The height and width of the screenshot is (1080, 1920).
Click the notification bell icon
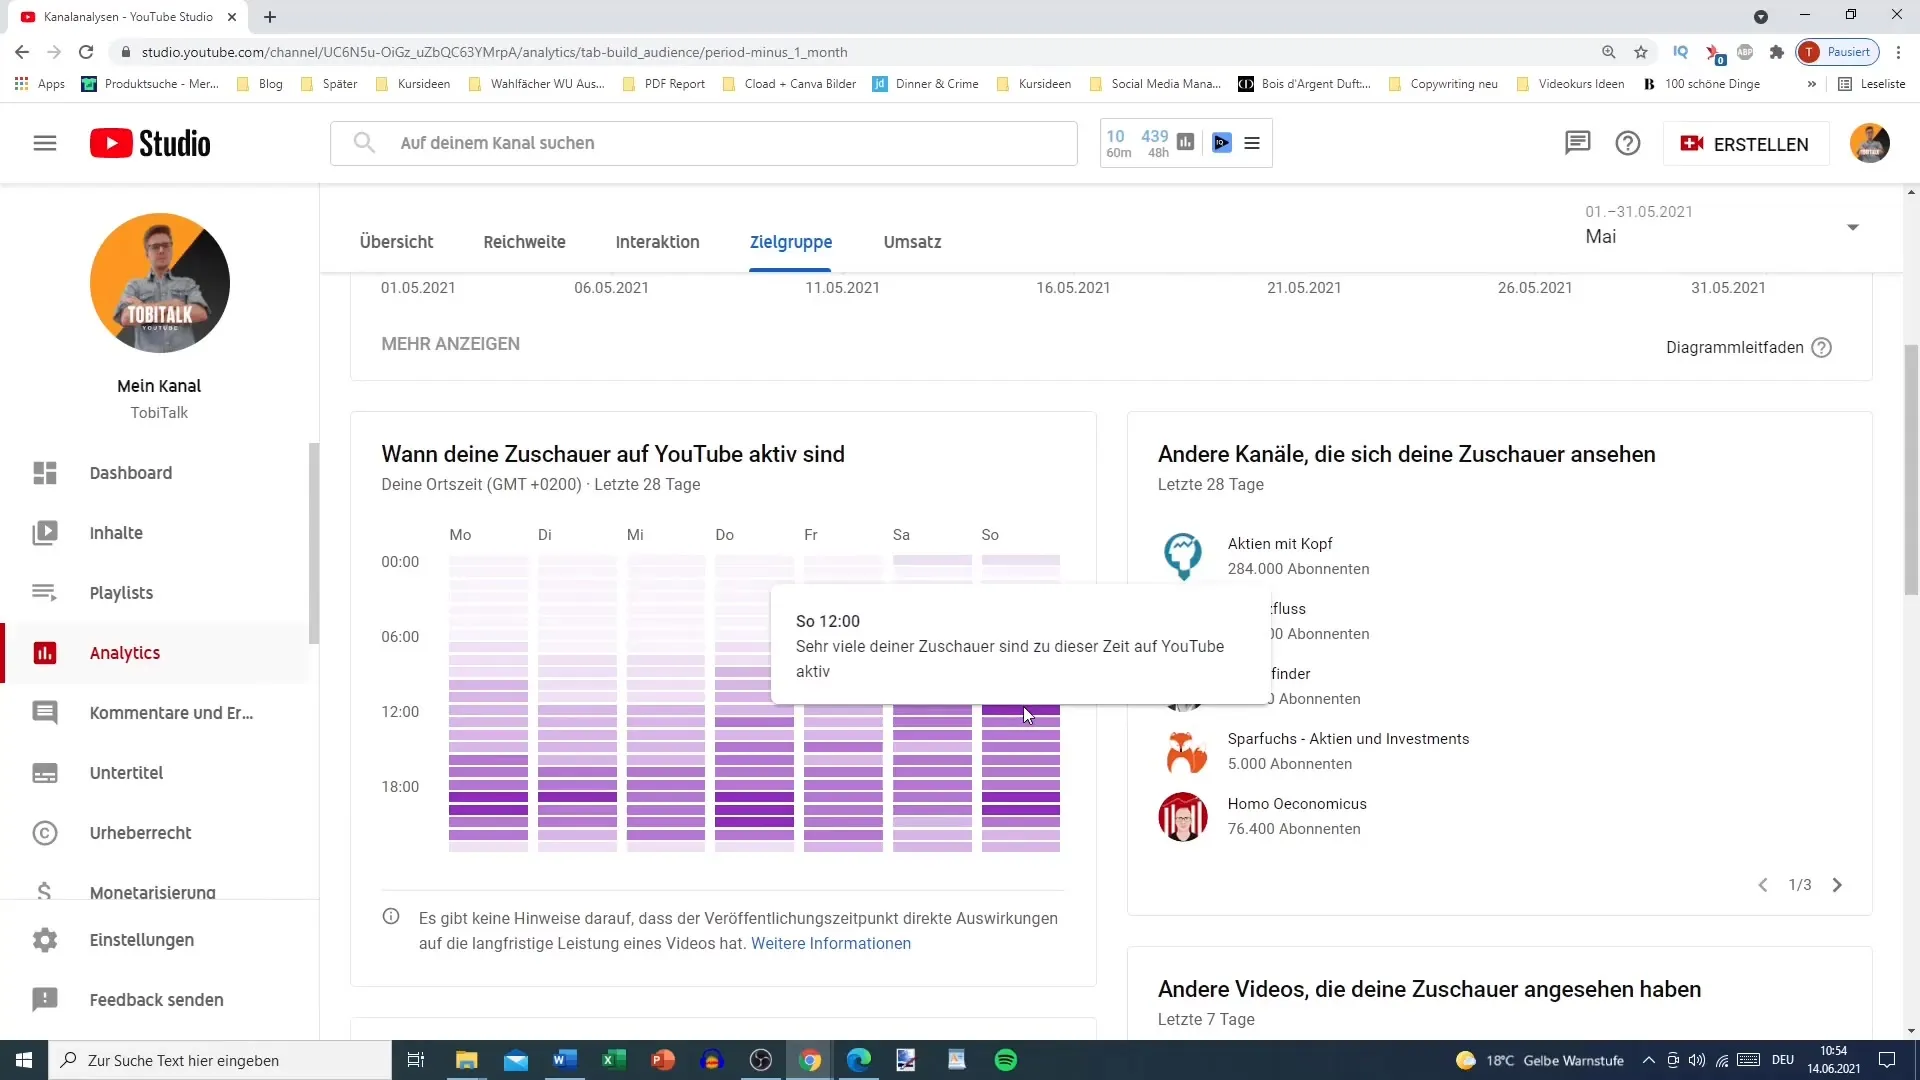(1577, 142)
